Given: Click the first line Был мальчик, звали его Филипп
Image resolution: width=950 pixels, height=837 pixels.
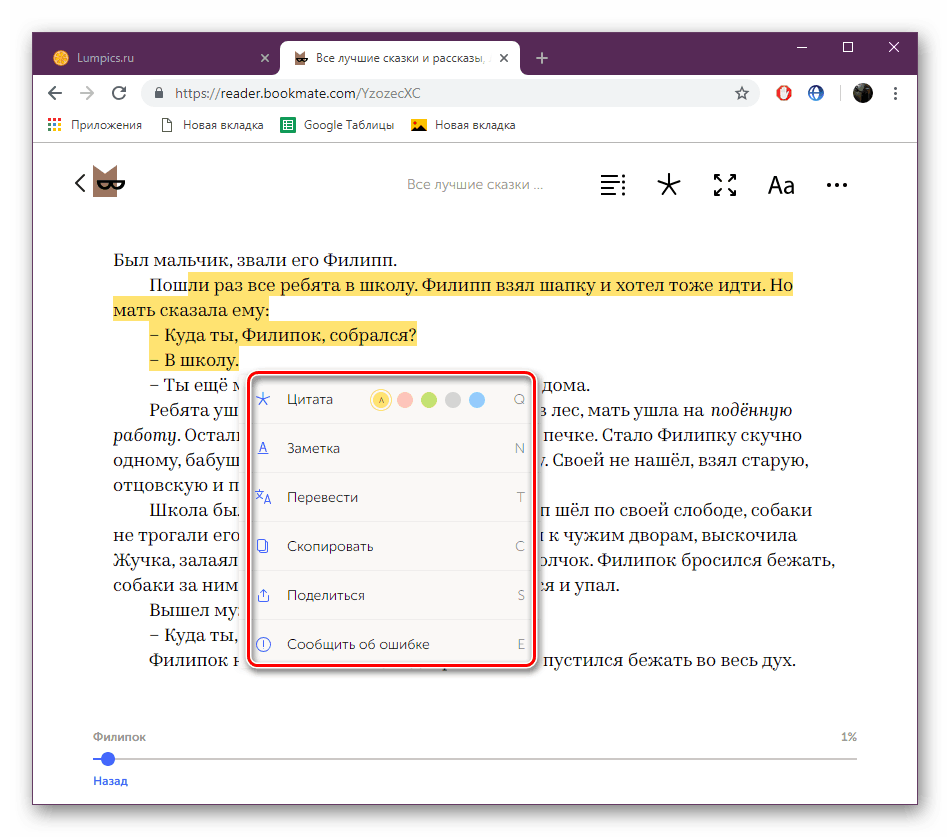Looking at the screenshot, I should [x=255, y=260].
